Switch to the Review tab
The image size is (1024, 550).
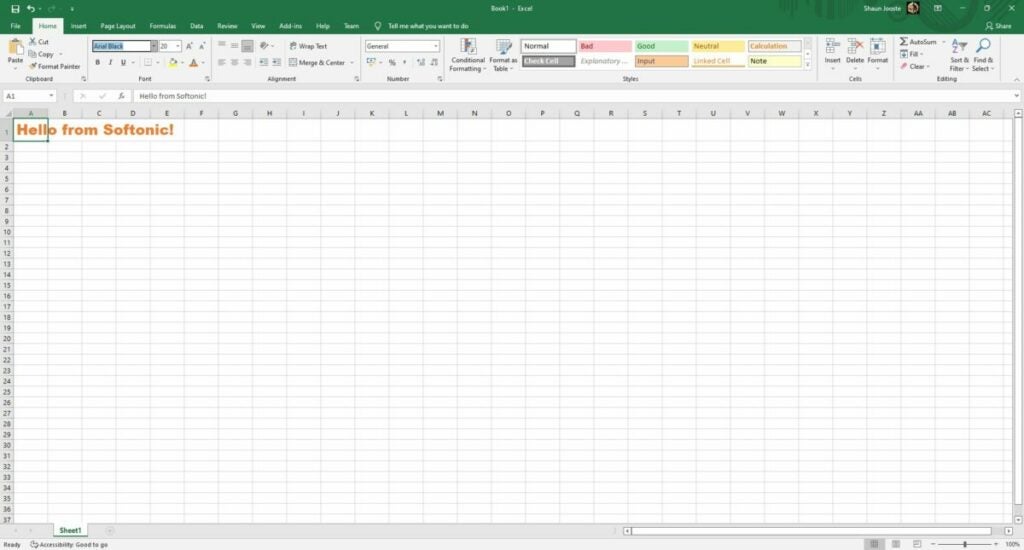(x=227, y=26)
